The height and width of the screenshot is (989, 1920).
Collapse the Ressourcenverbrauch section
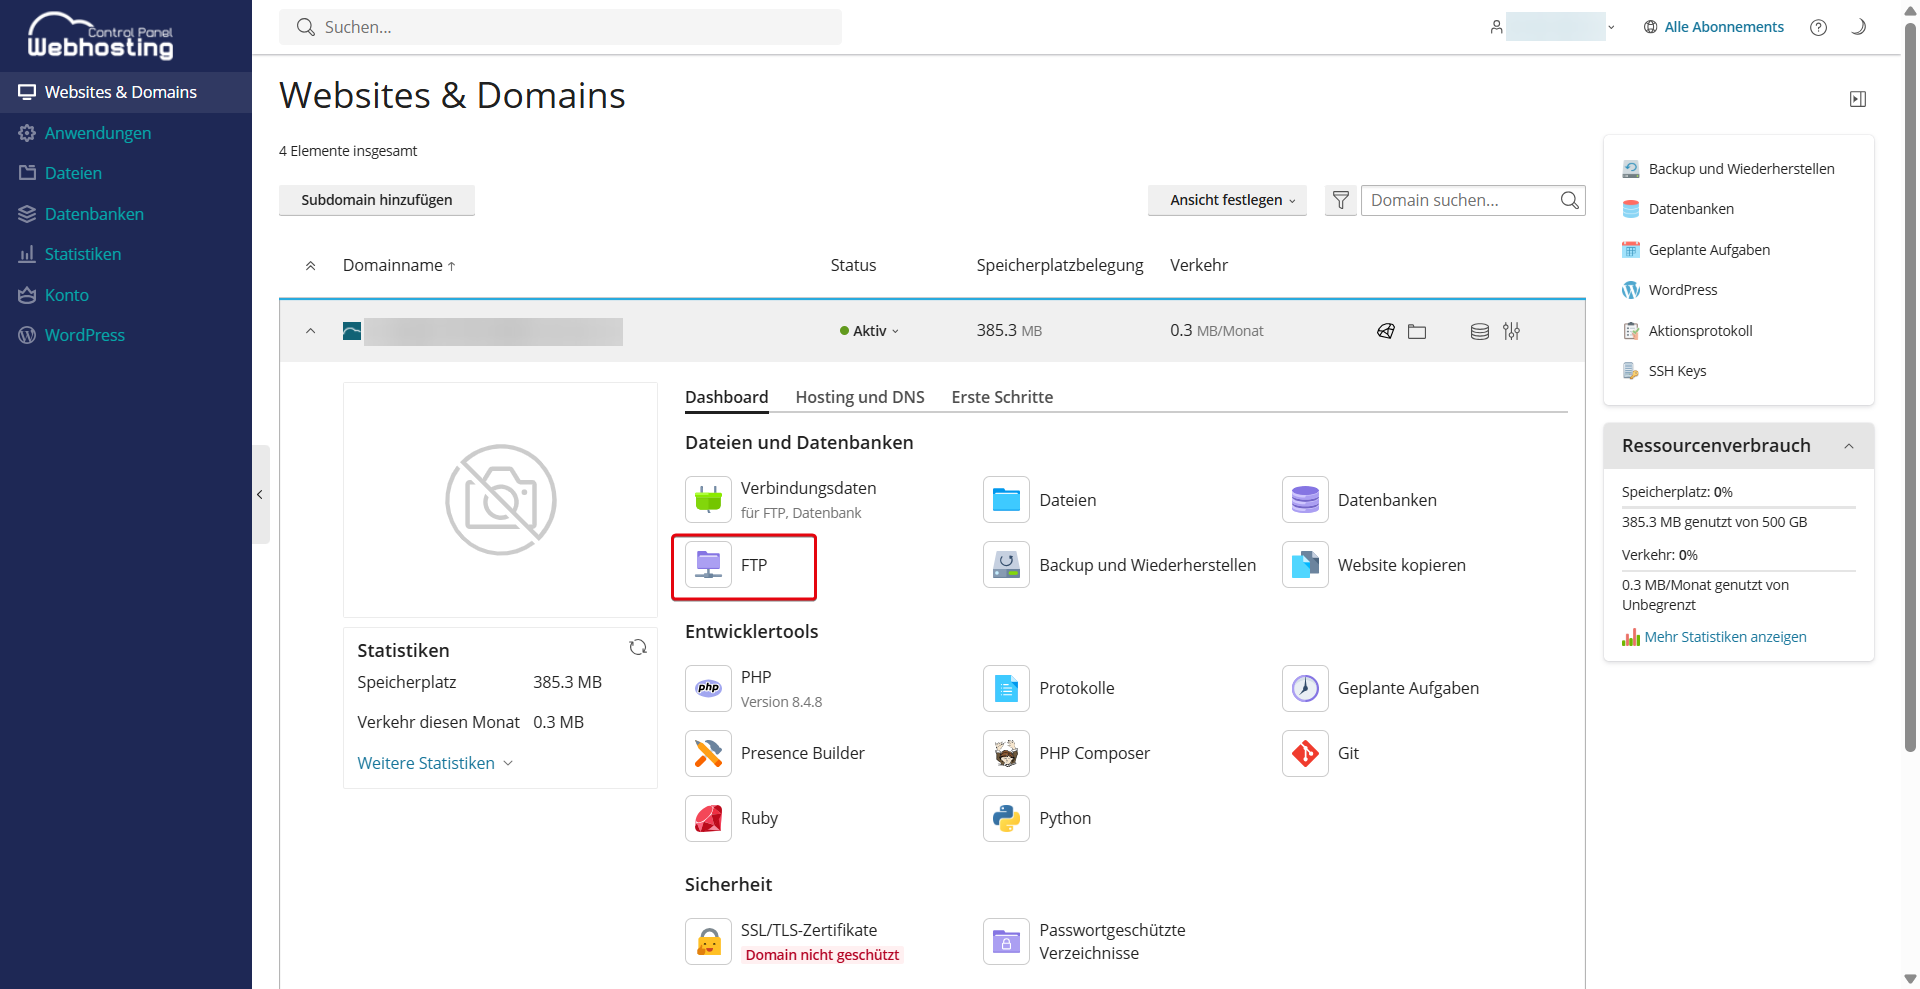[1848, 446]
